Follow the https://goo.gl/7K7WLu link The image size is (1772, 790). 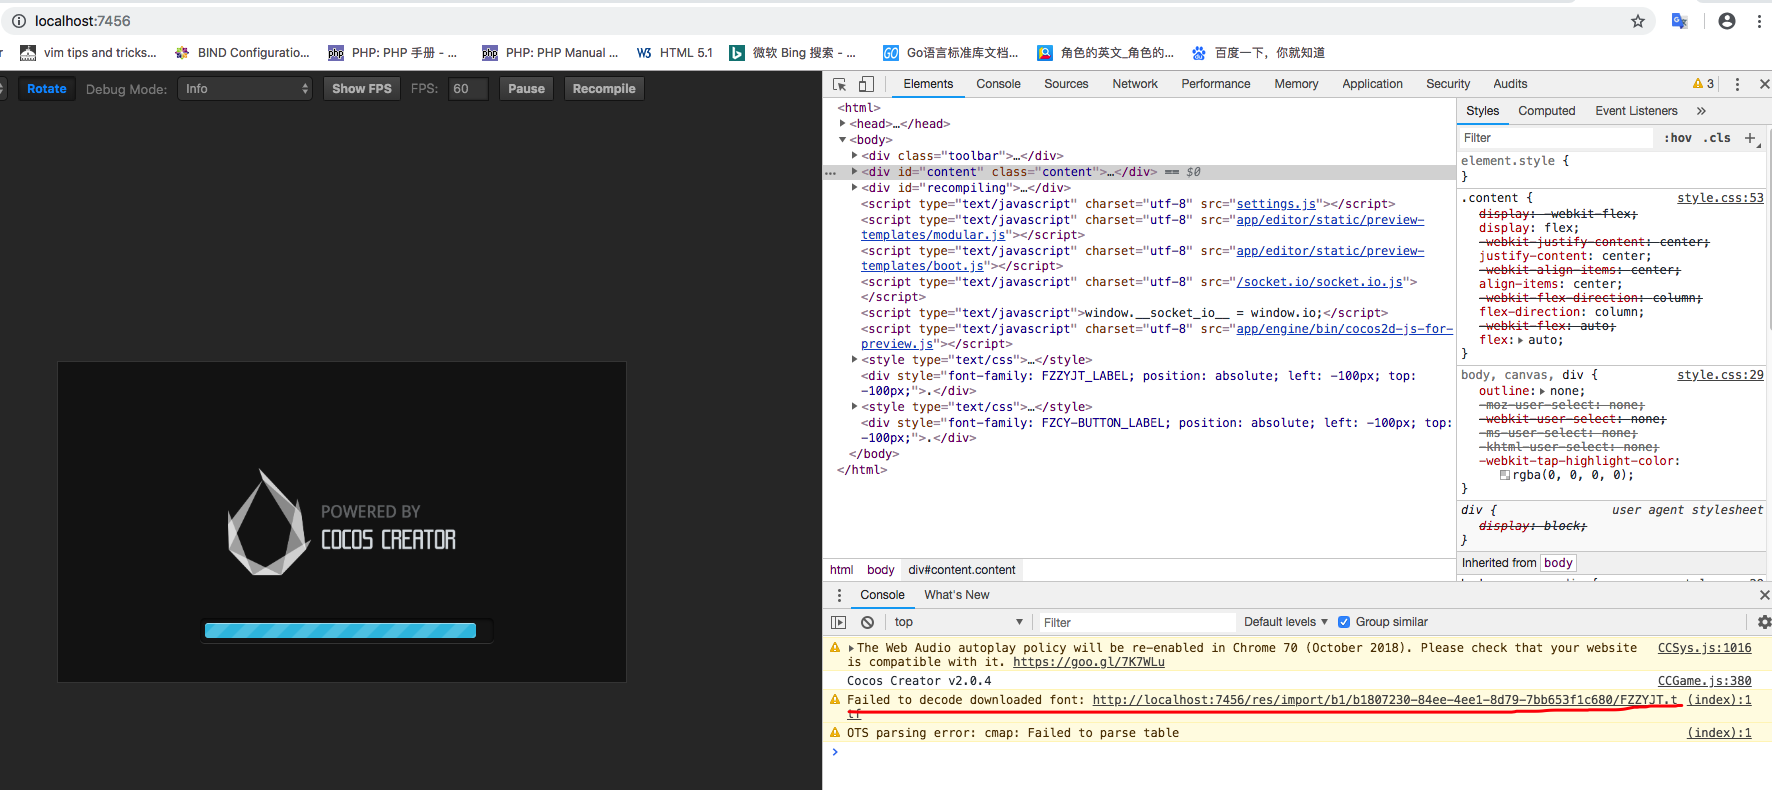pyautogui.click(x=1089, y=662)
